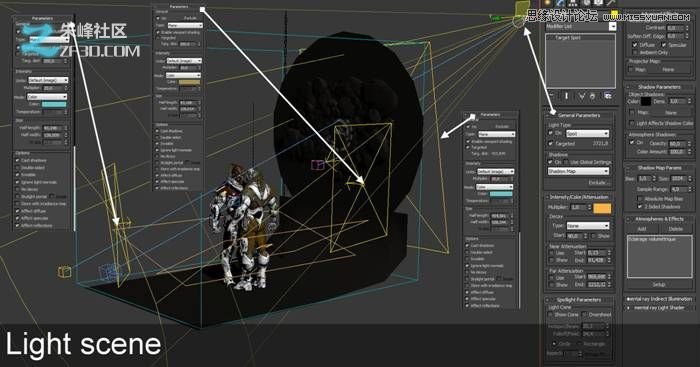Open the Modify command panel tab
This screenshot has width=700, height=367.
pos(561,3)
